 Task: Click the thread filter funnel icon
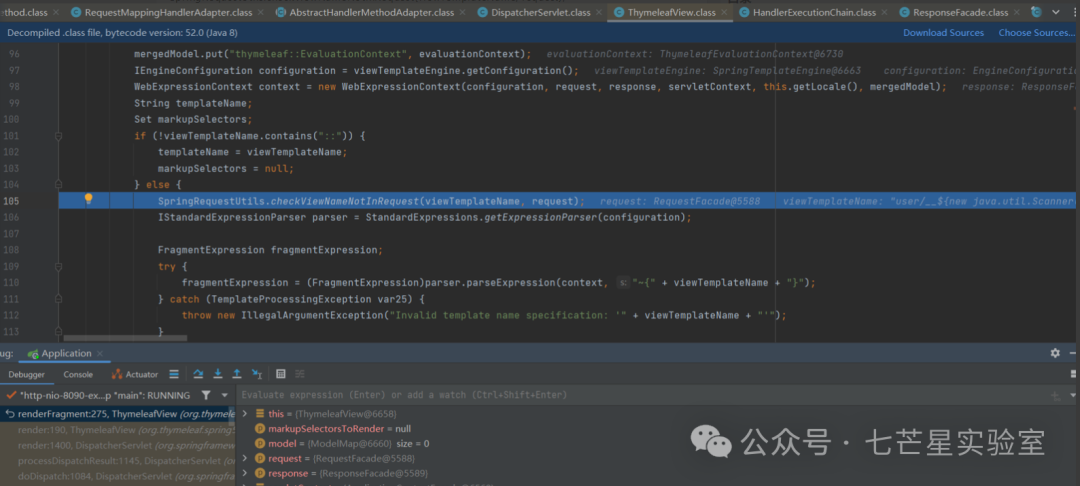click(206, 395)
